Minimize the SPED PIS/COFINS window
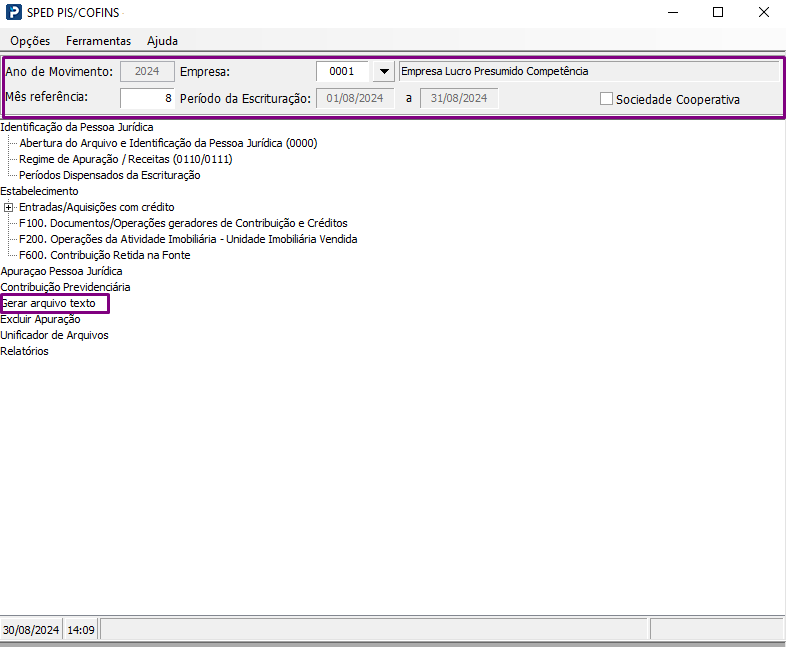The image size is (786, 647). click(x=673, y=13)
